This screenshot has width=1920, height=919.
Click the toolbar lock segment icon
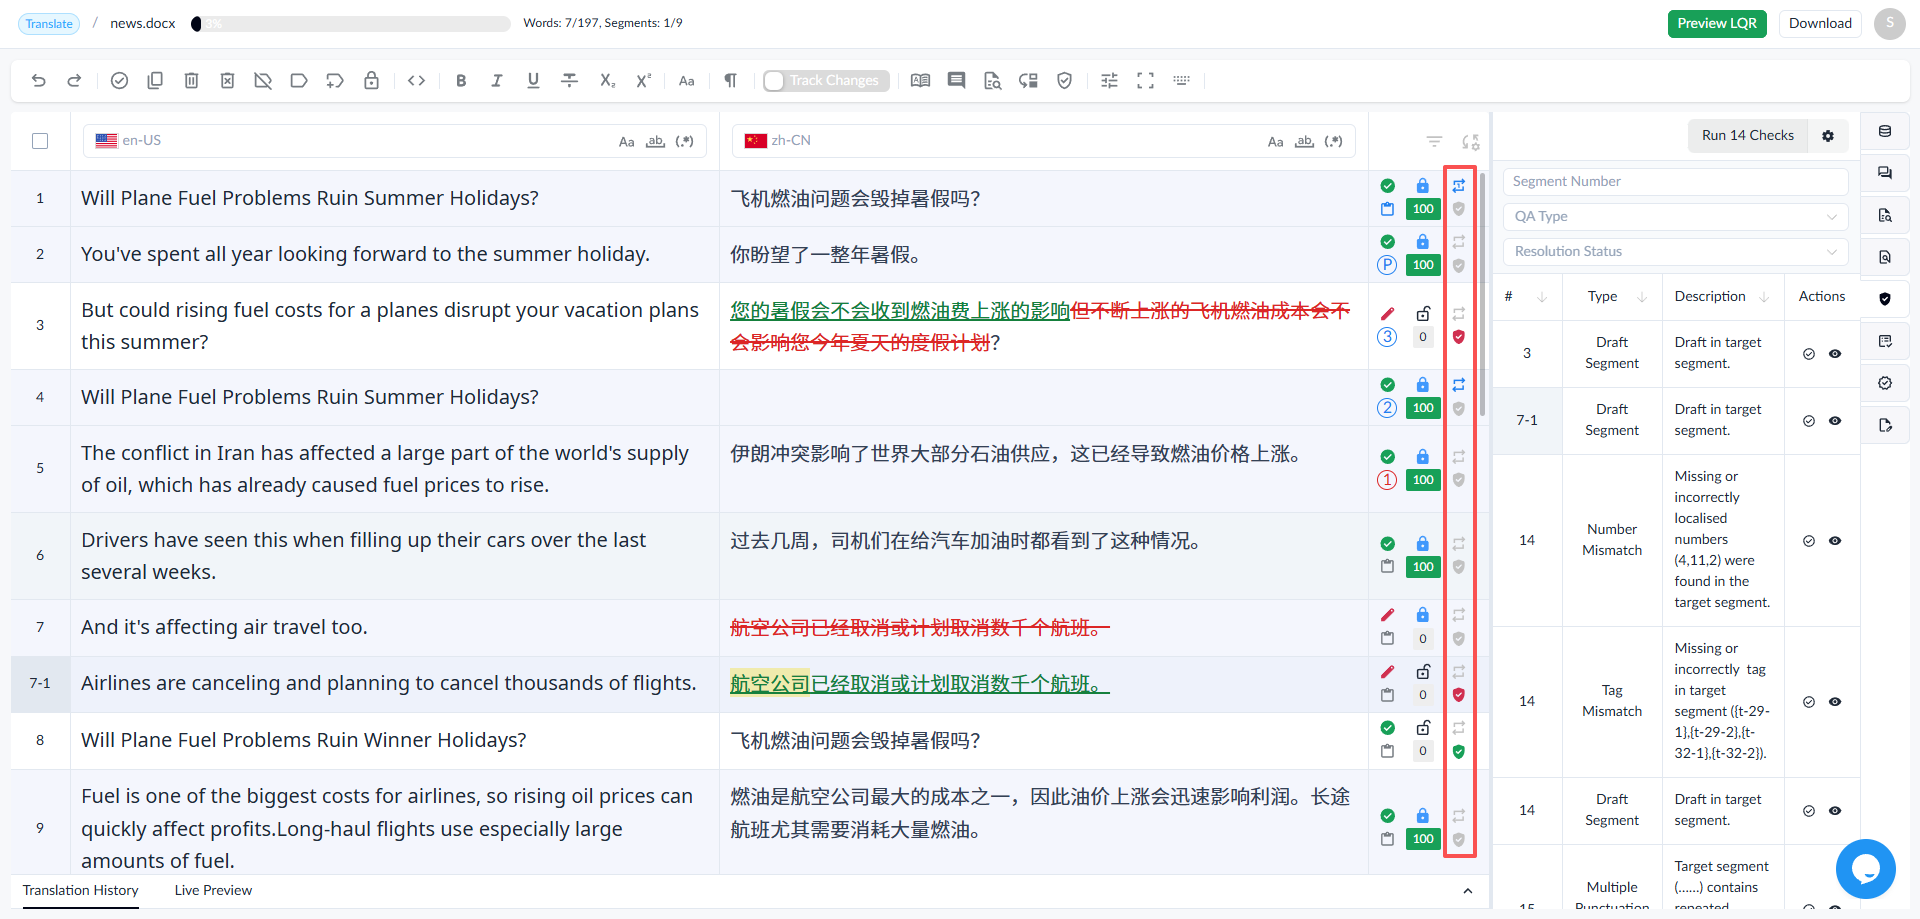click(x=371, y=81)
